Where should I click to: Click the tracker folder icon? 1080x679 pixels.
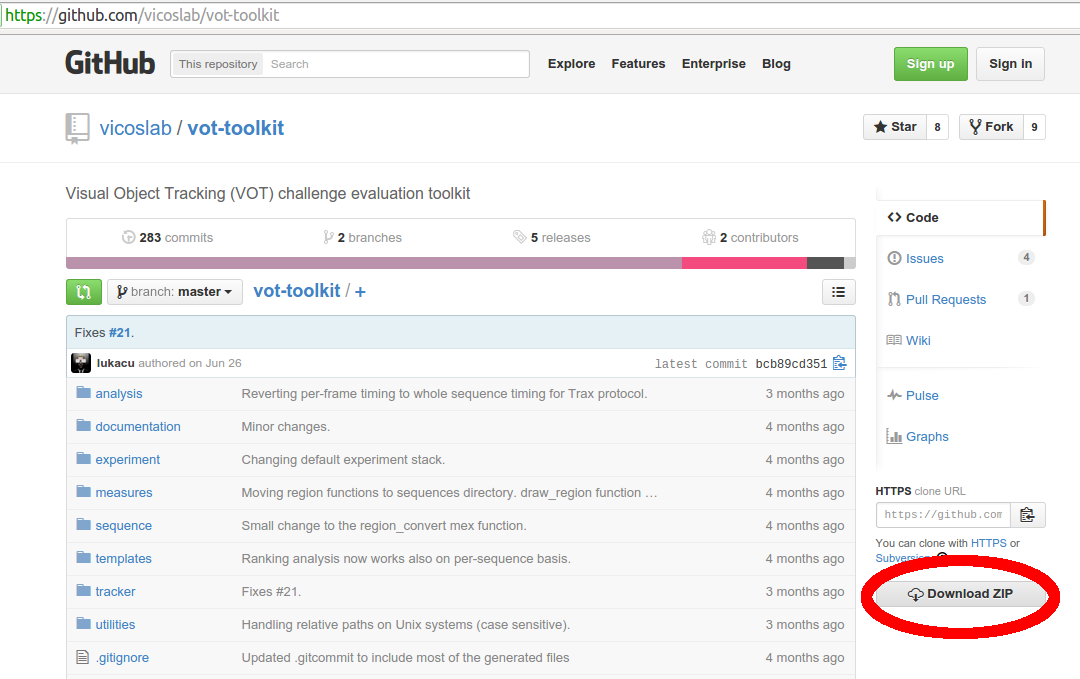click(x=83, y=591)
